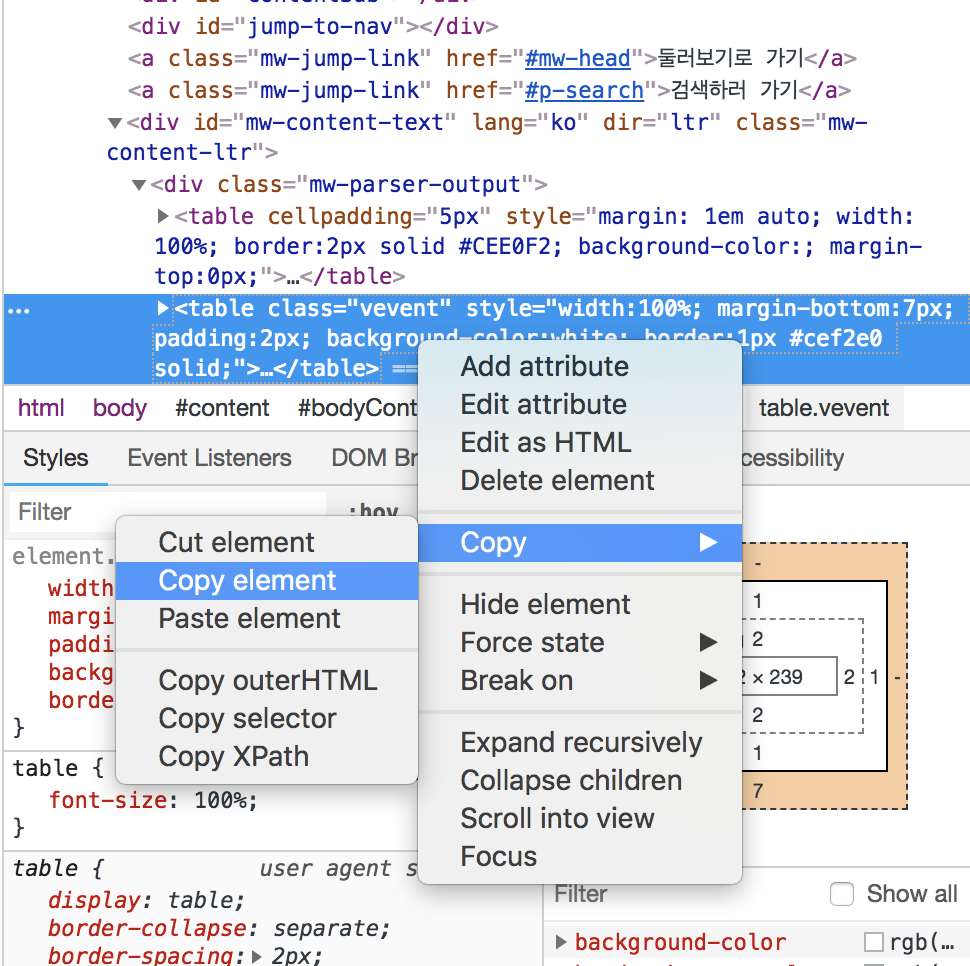970x966 pixels.
Task: Select Edit as HTML menu option
Action: [545, 442]
